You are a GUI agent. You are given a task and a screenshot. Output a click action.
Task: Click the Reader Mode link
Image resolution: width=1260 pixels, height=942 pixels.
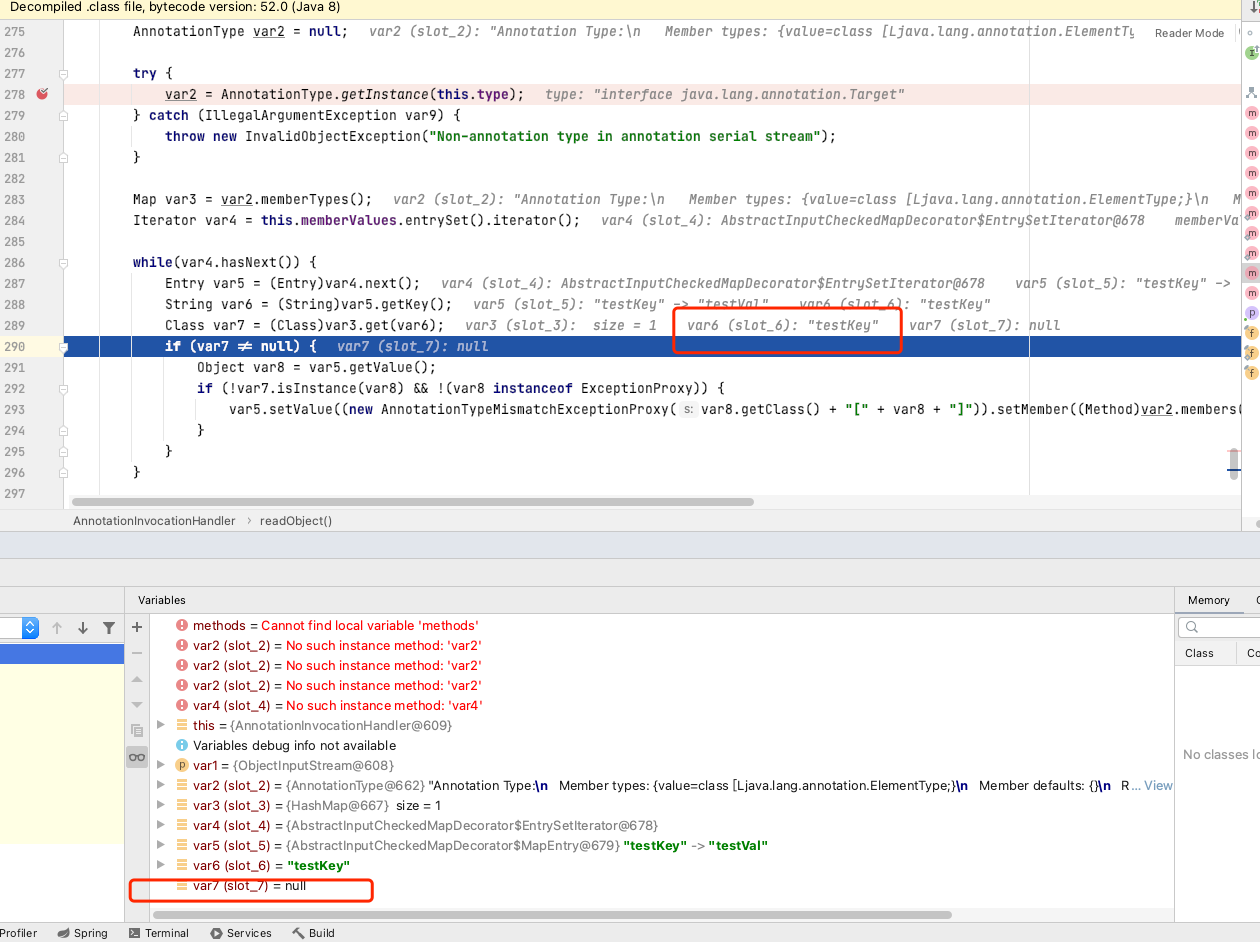pyautogui.click(x=1189, y=33)
